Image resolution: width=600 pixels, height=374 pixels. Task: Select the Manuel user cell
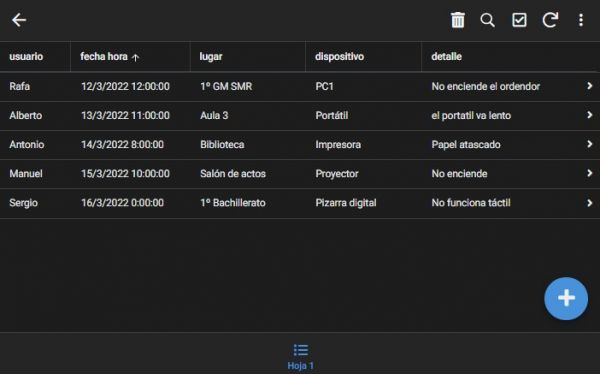26,174
